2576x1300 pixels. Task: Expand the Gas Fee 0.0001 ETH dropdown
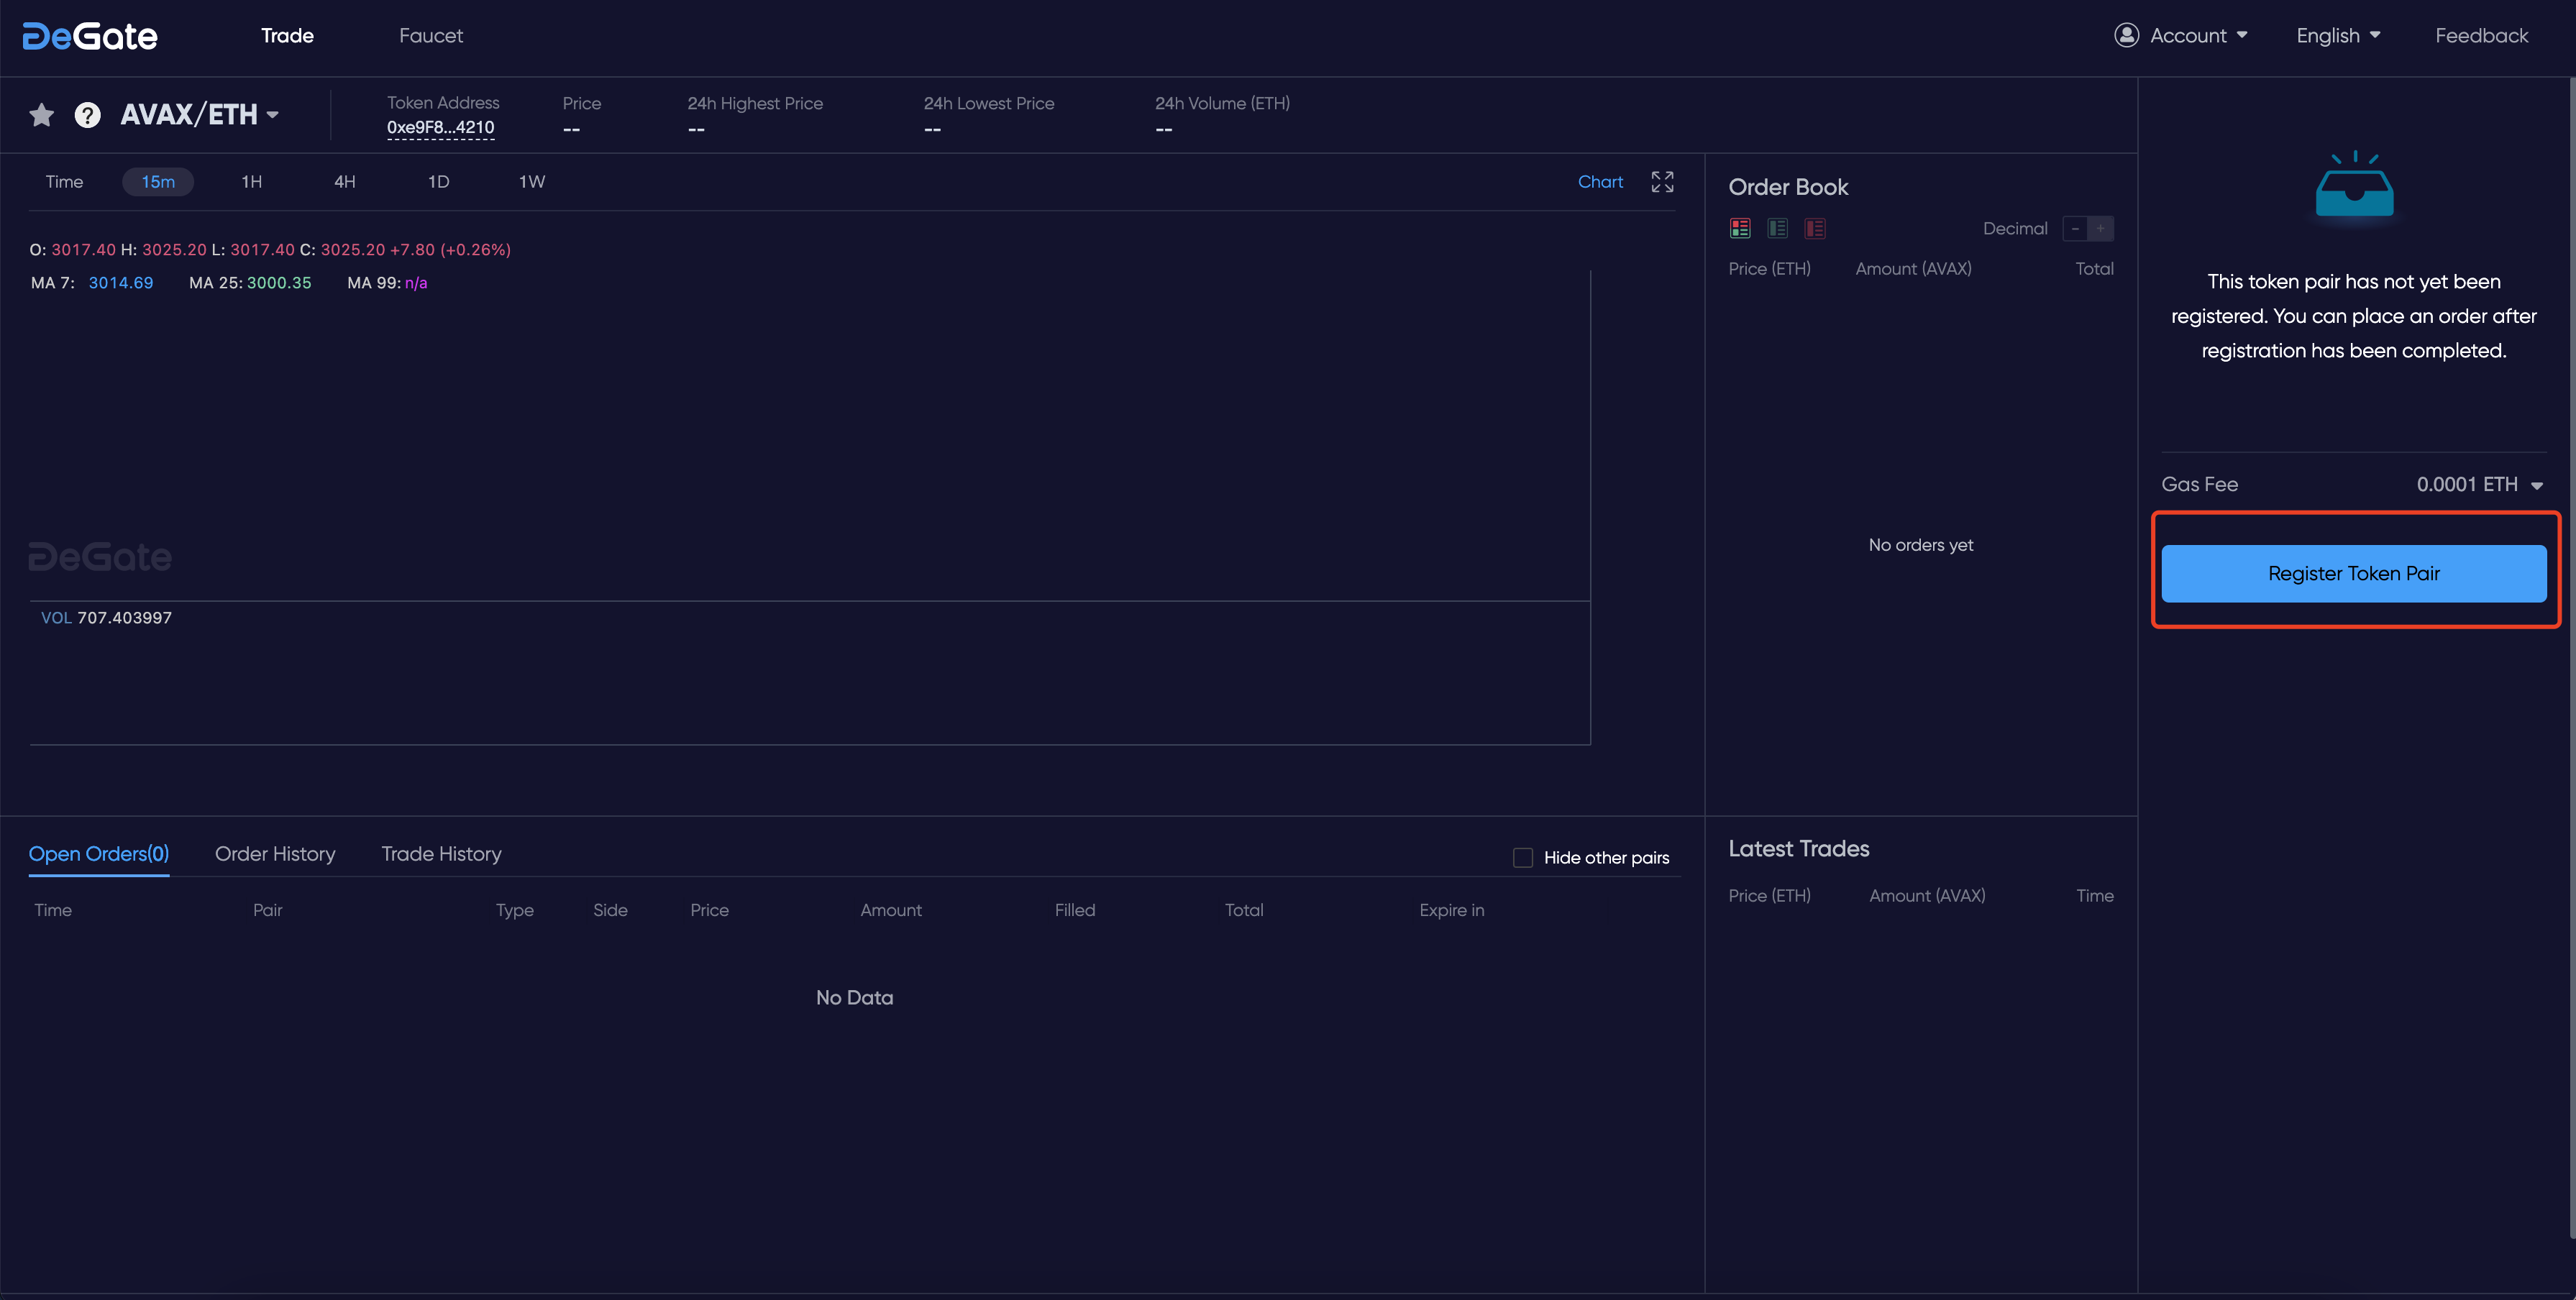pos(2480,484)
